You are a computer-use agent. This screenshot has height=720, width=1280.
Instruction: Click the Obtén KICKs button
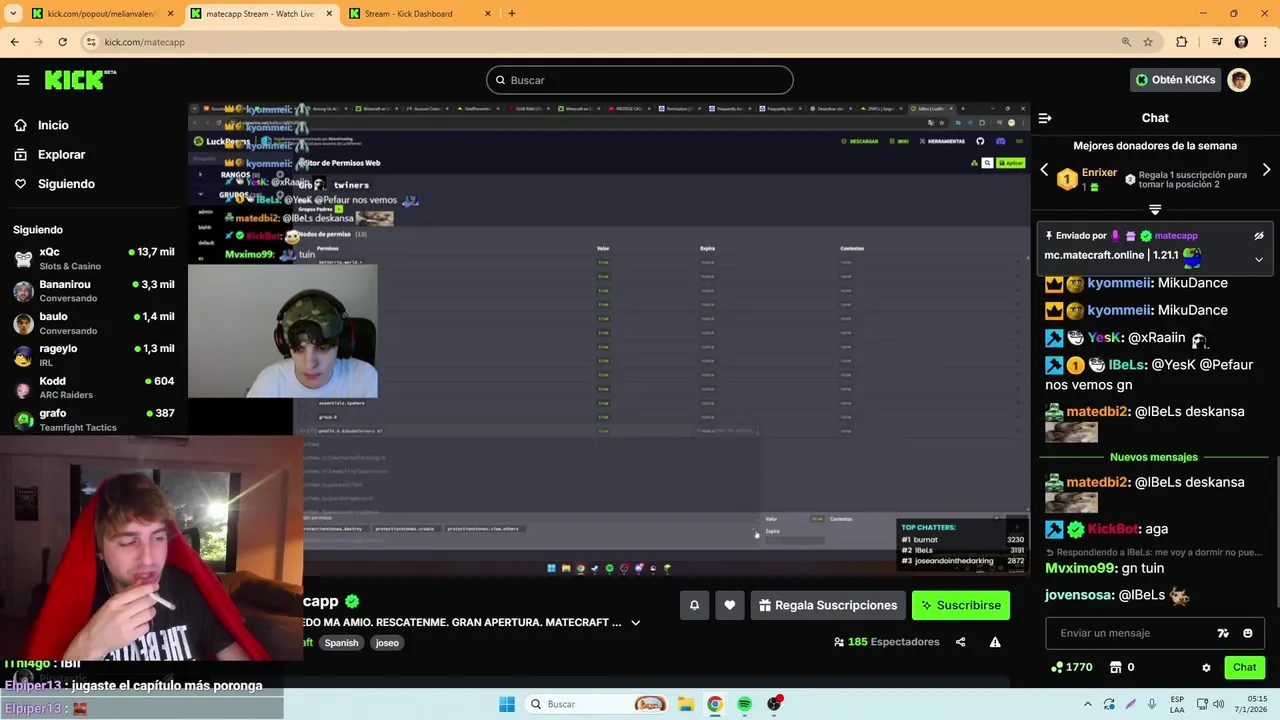[x=1176, y=80]
